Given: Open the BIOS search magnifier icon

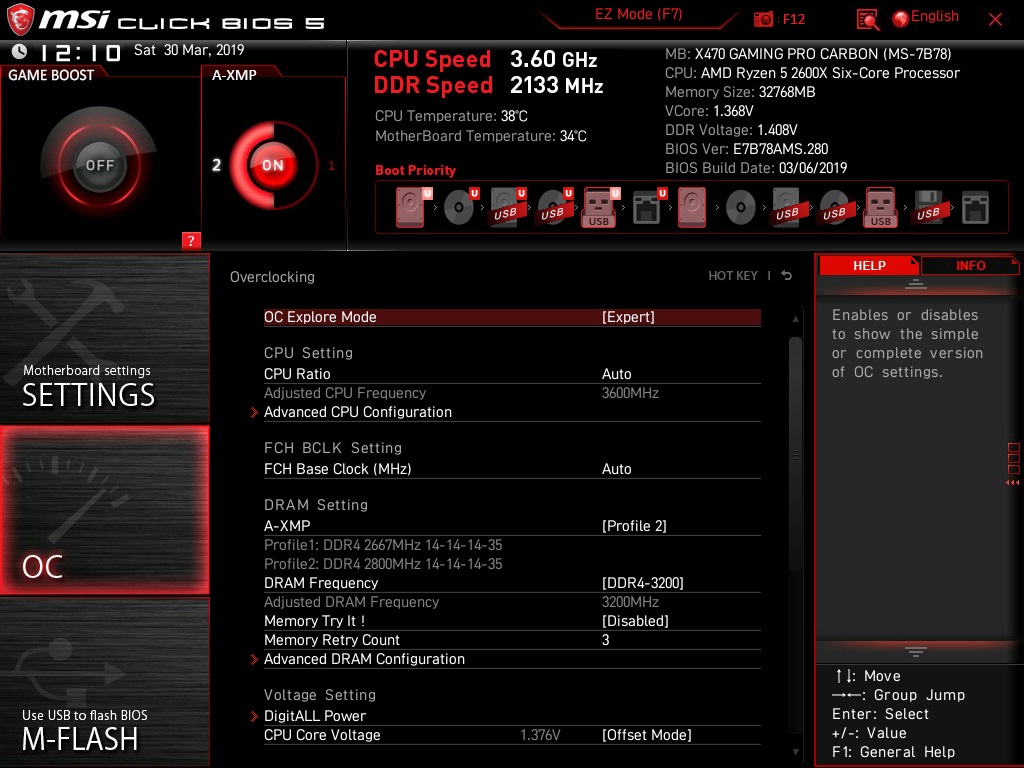Looking at the screenshot, I should tap(867, 20).
